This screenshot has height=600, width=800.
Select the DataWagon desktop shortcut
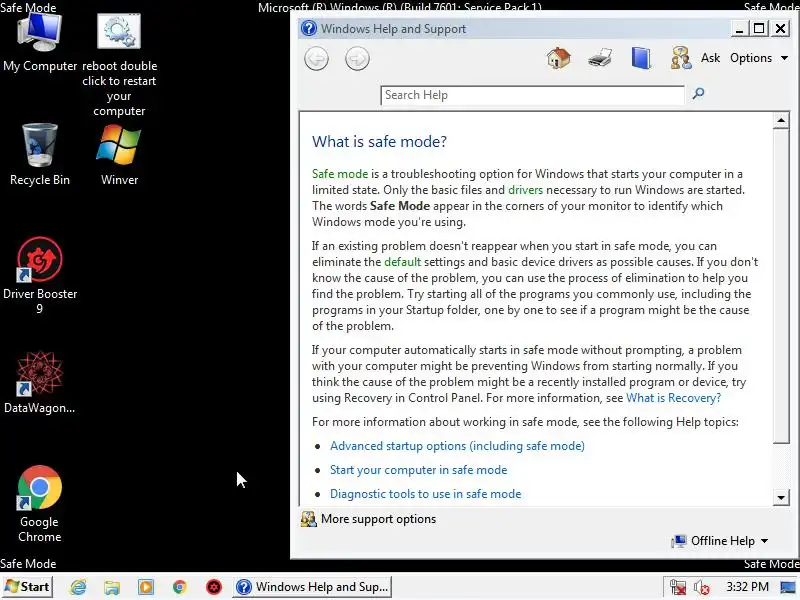pyautogui.click(x=40, y=382)
